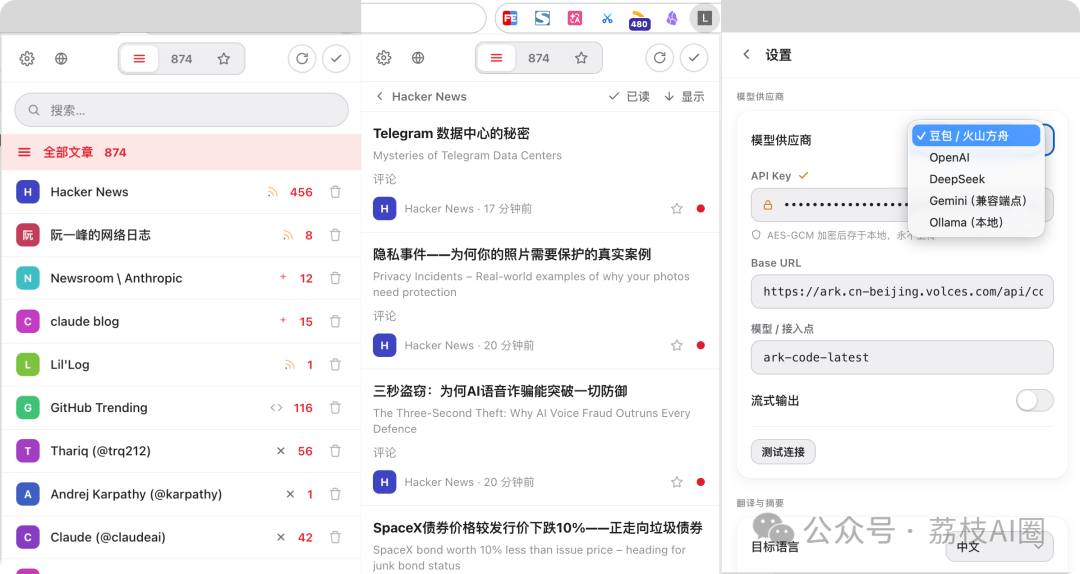Star the 三秒盗窃 article
The image size is (1080, 574).
[676, 482]
